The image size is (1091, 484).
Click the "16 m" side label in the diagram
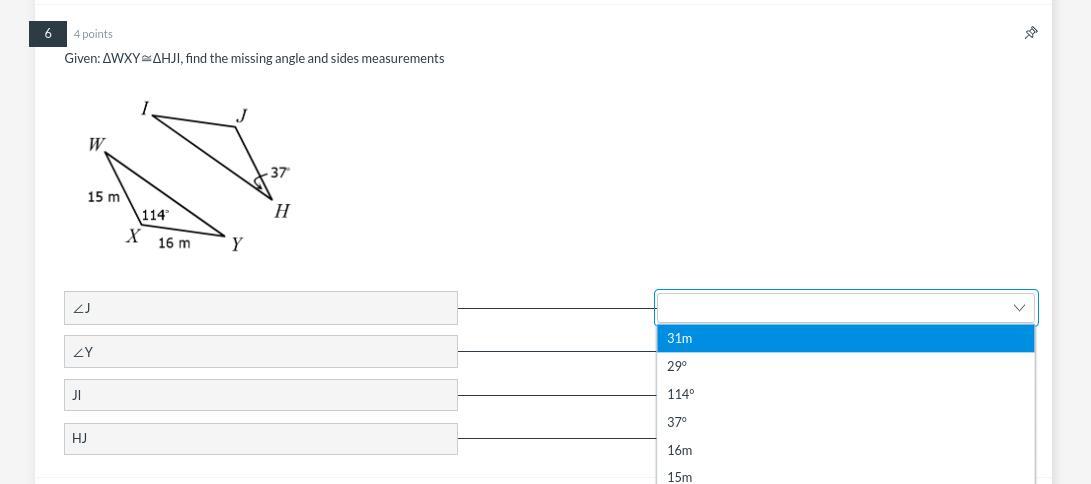[x=174, y=243]
